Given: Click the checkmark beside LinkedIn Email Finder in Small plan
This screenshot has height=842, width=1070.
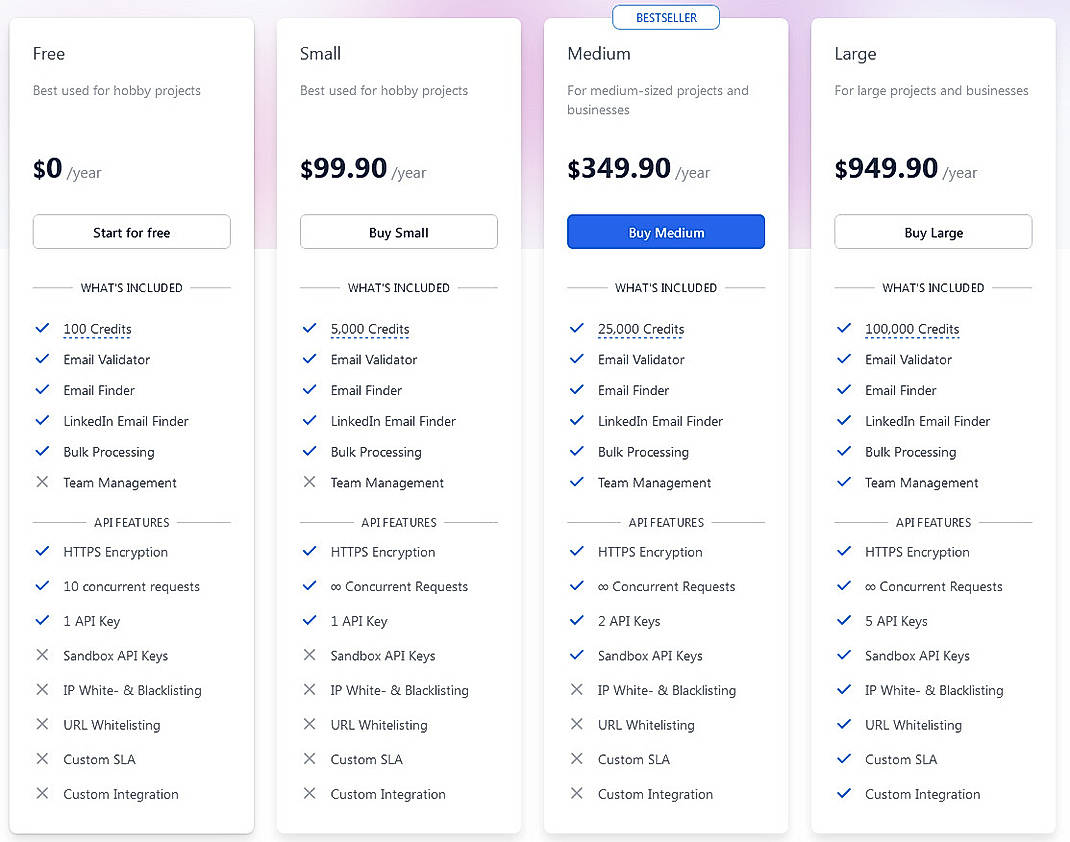Looking at the screenshot, I should (x=309, y=421).
